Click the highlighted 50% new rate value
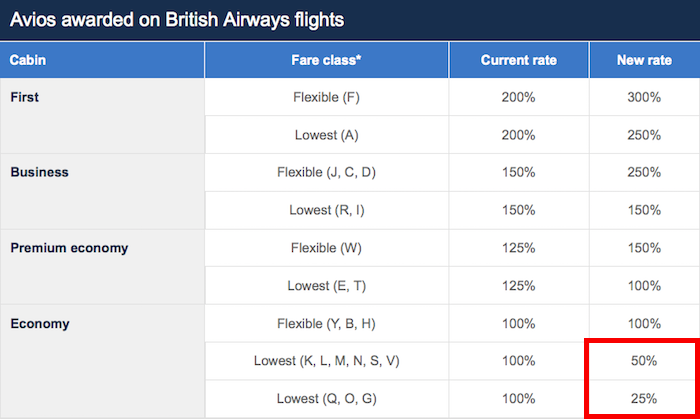Image resolution: width=700 pixels, height=419 pixels. (x=644, y=361)
